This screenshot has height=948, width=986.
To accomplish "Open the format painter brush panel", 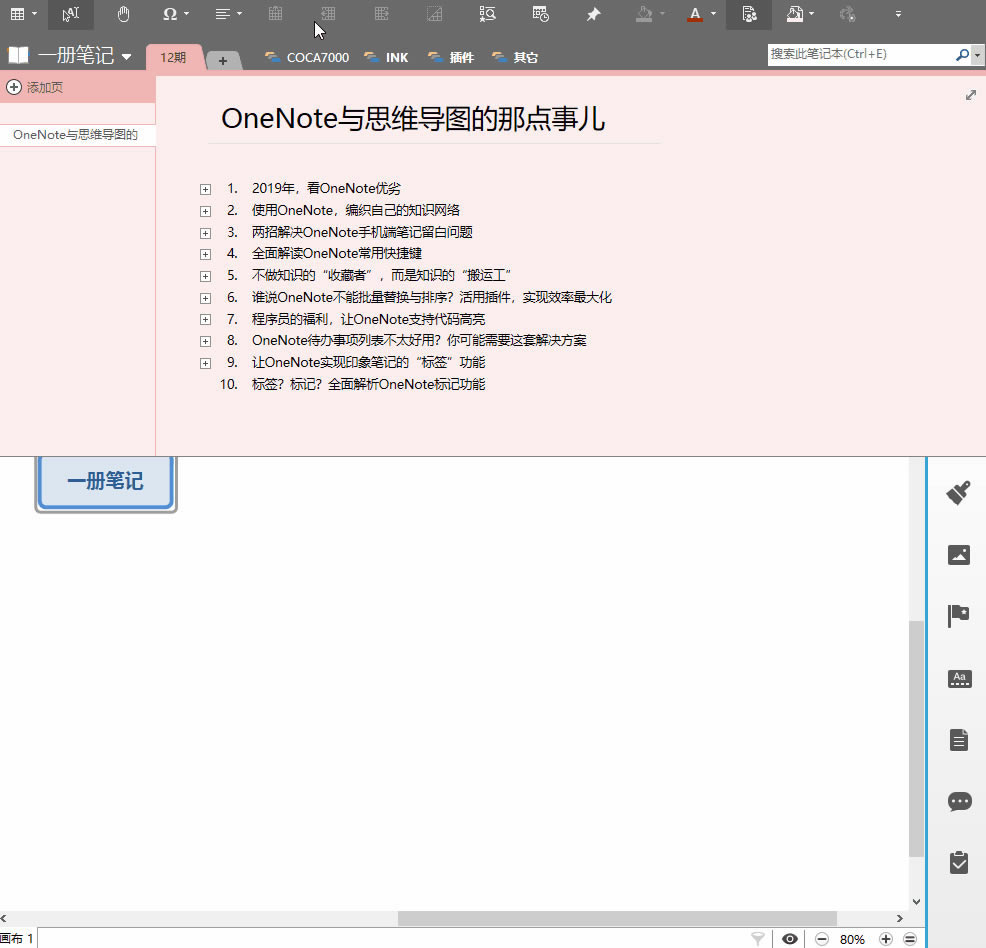I will 958,492.
